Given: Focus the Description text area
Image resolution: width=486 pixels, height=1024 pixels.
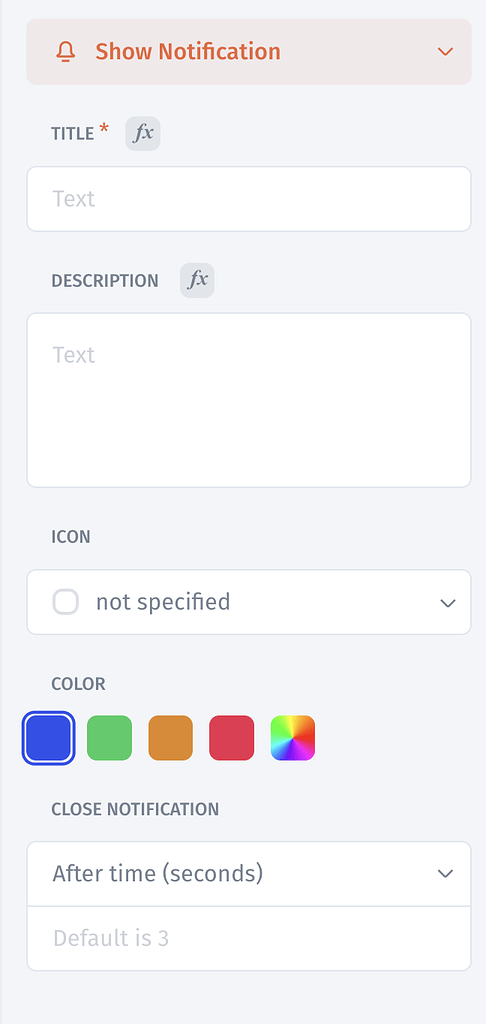Looking at the screenshot, I should coord(249,400).
